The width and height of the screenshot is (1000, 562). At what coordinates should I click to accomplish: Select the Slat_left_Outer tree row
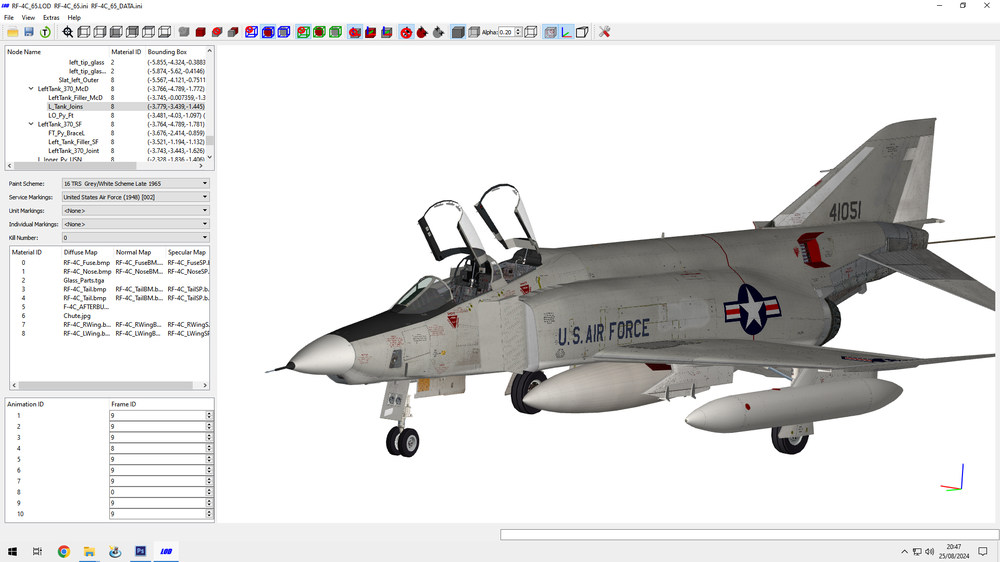[105, 80]
